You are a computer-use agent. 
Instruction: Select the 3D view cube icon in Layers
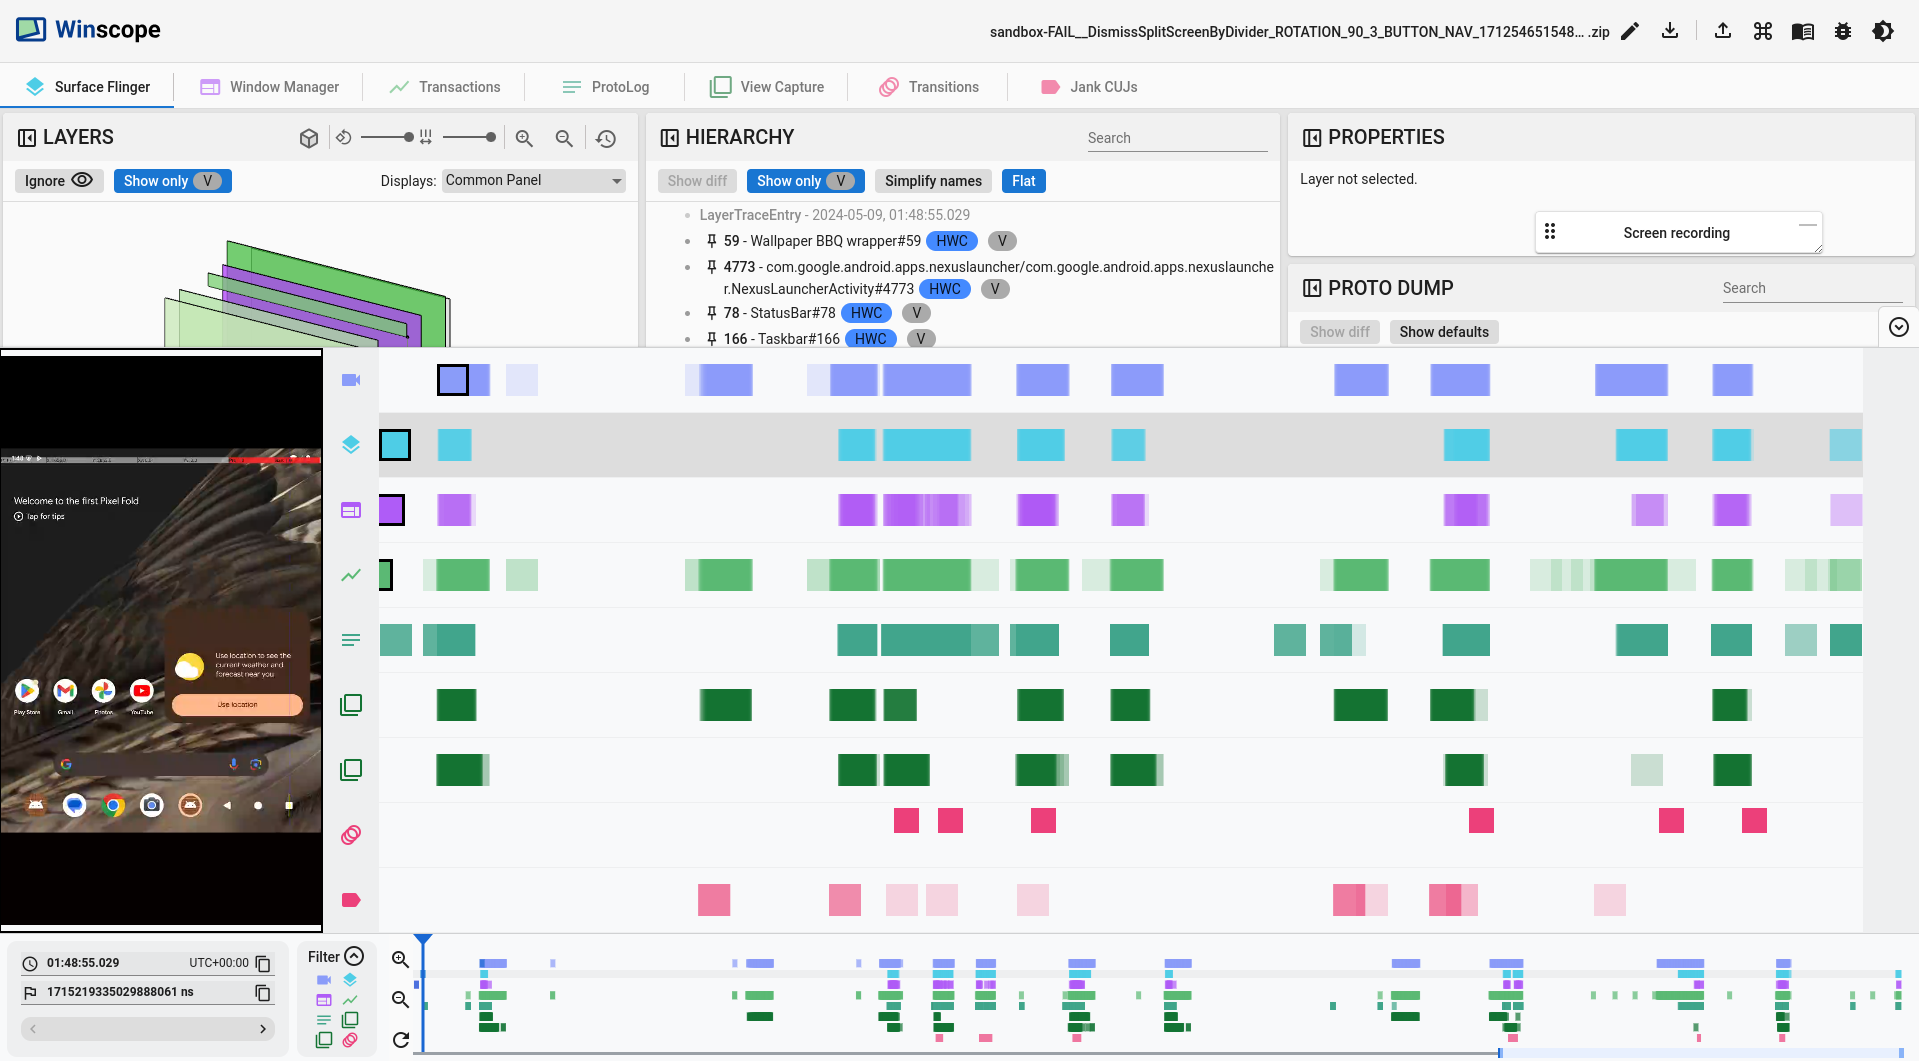(x=308, y=138)
